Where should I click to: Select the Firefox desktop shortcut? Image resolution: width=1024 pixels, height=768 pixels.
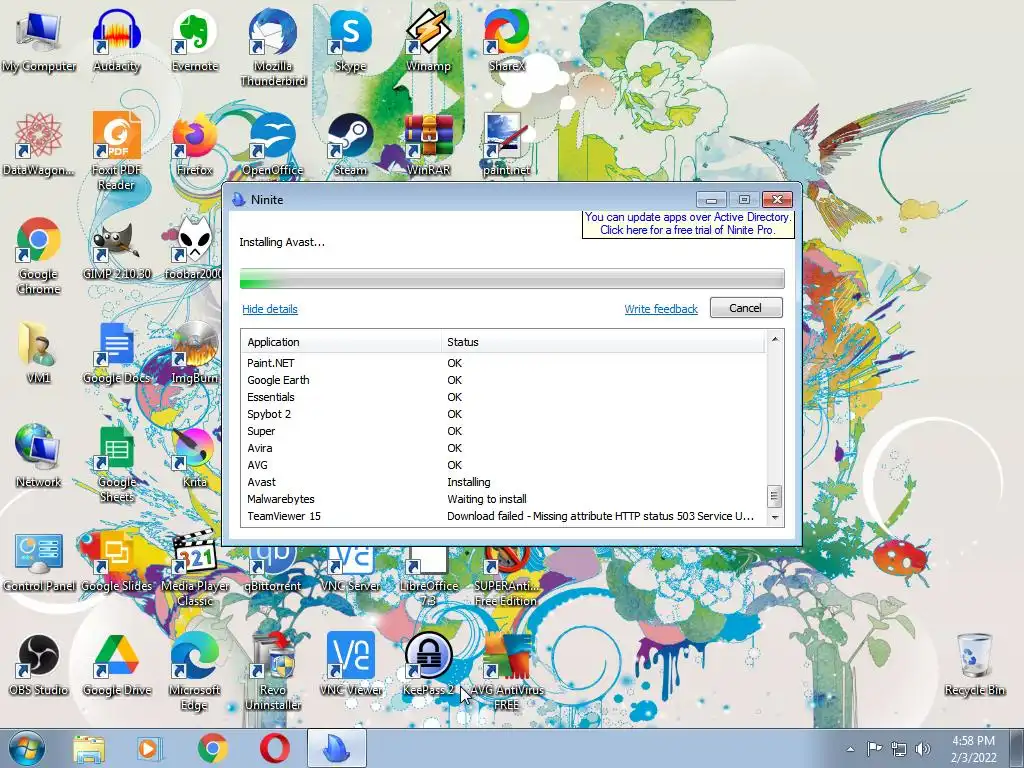point(195,144)
